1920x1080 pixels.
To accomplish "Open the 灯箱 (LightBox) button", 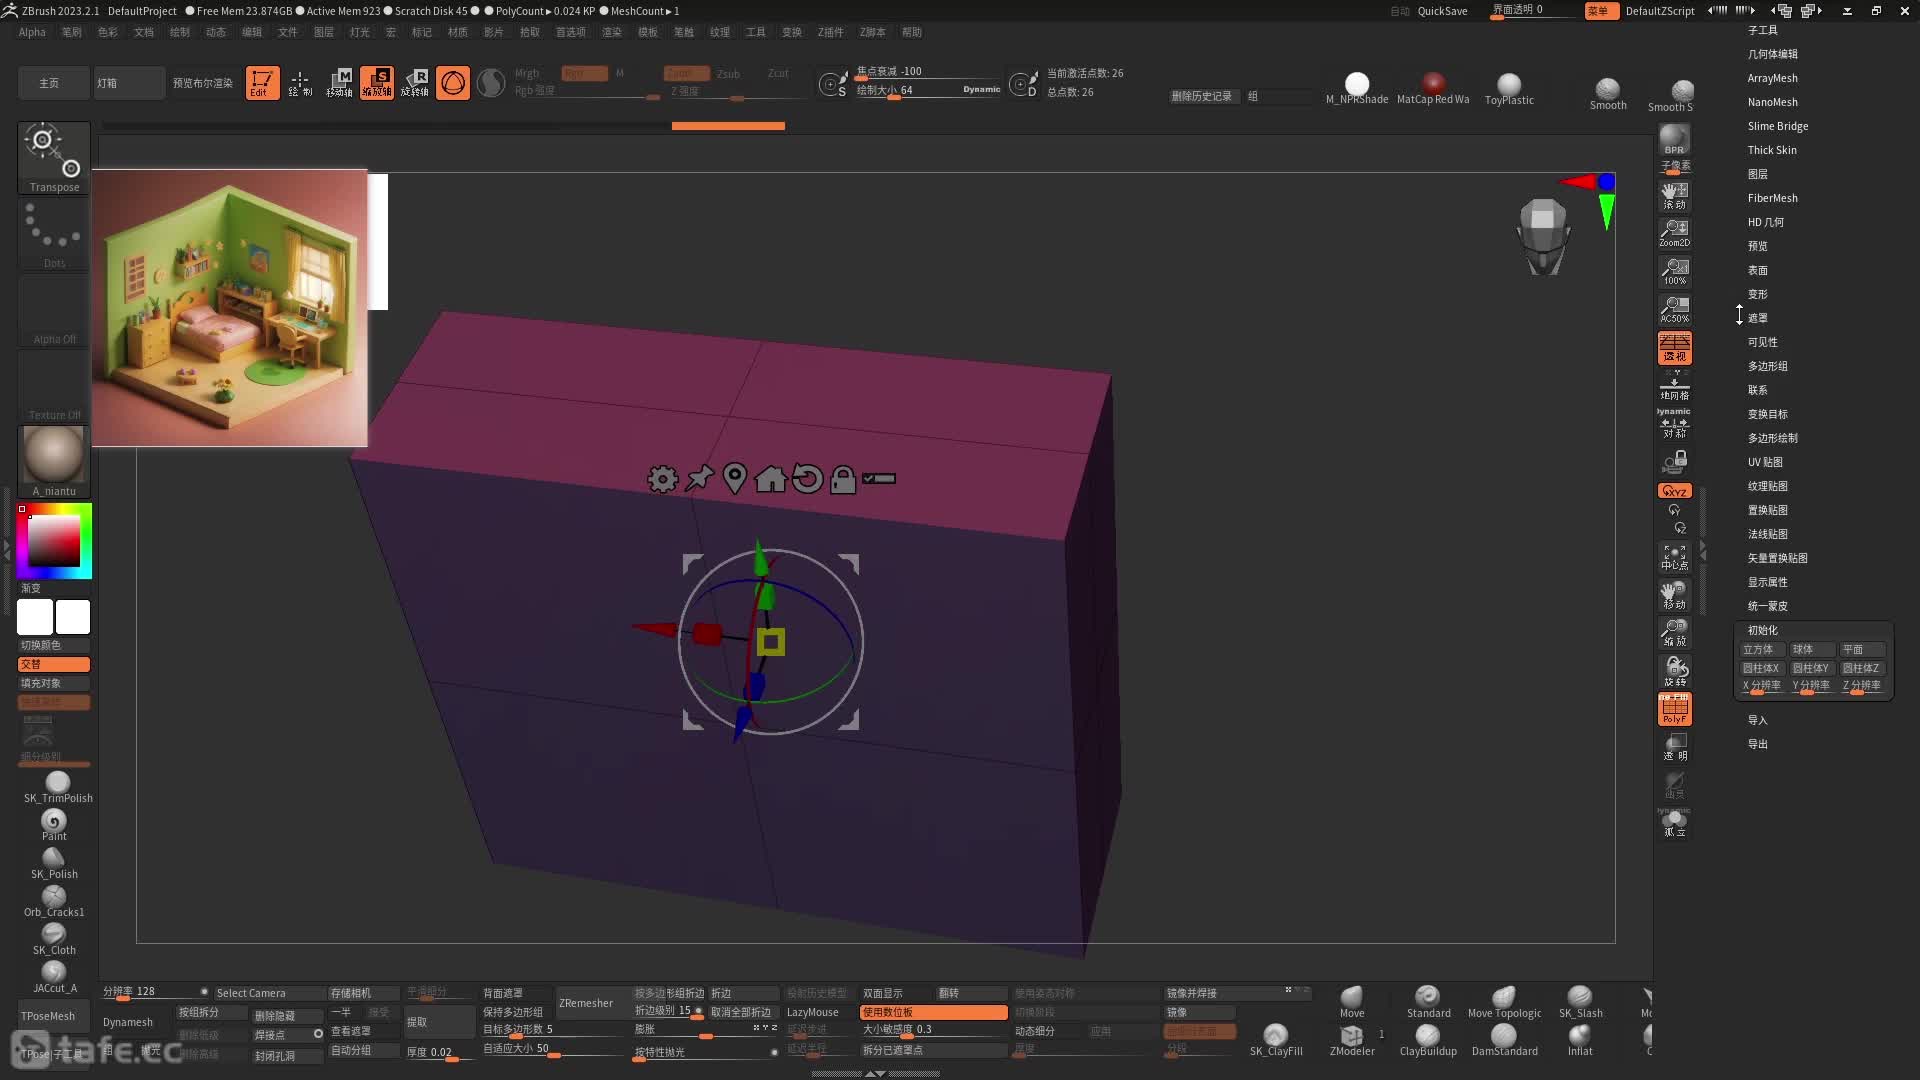I will (x=130, y=83).
